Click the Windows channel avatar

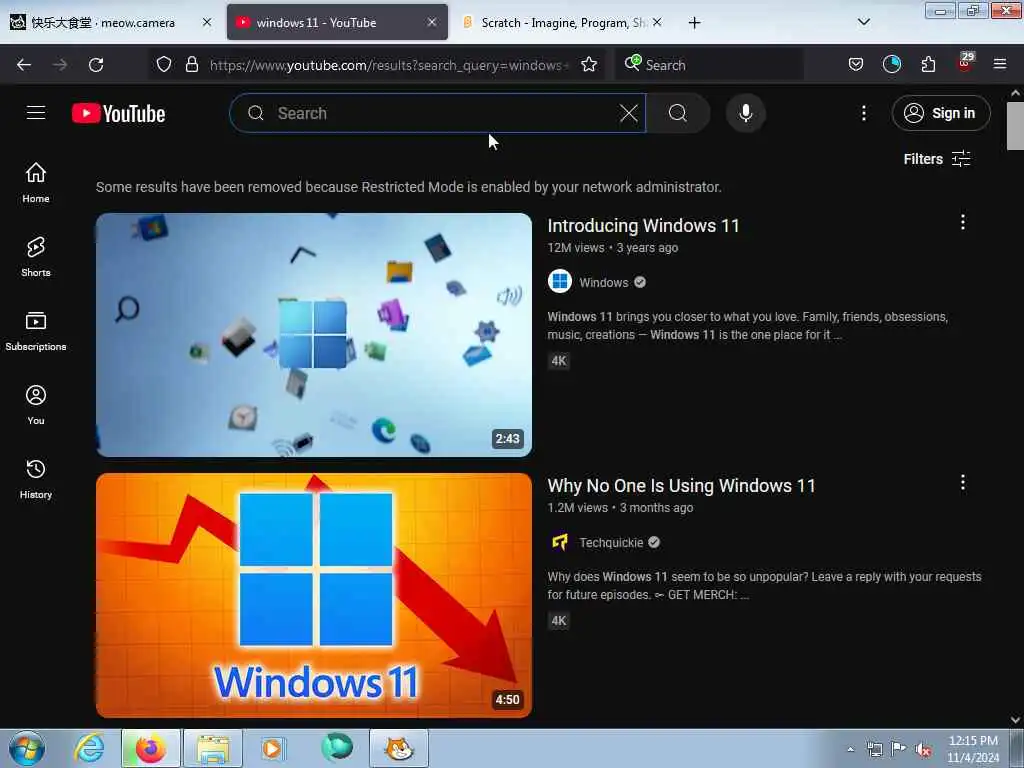coord(560,281)
